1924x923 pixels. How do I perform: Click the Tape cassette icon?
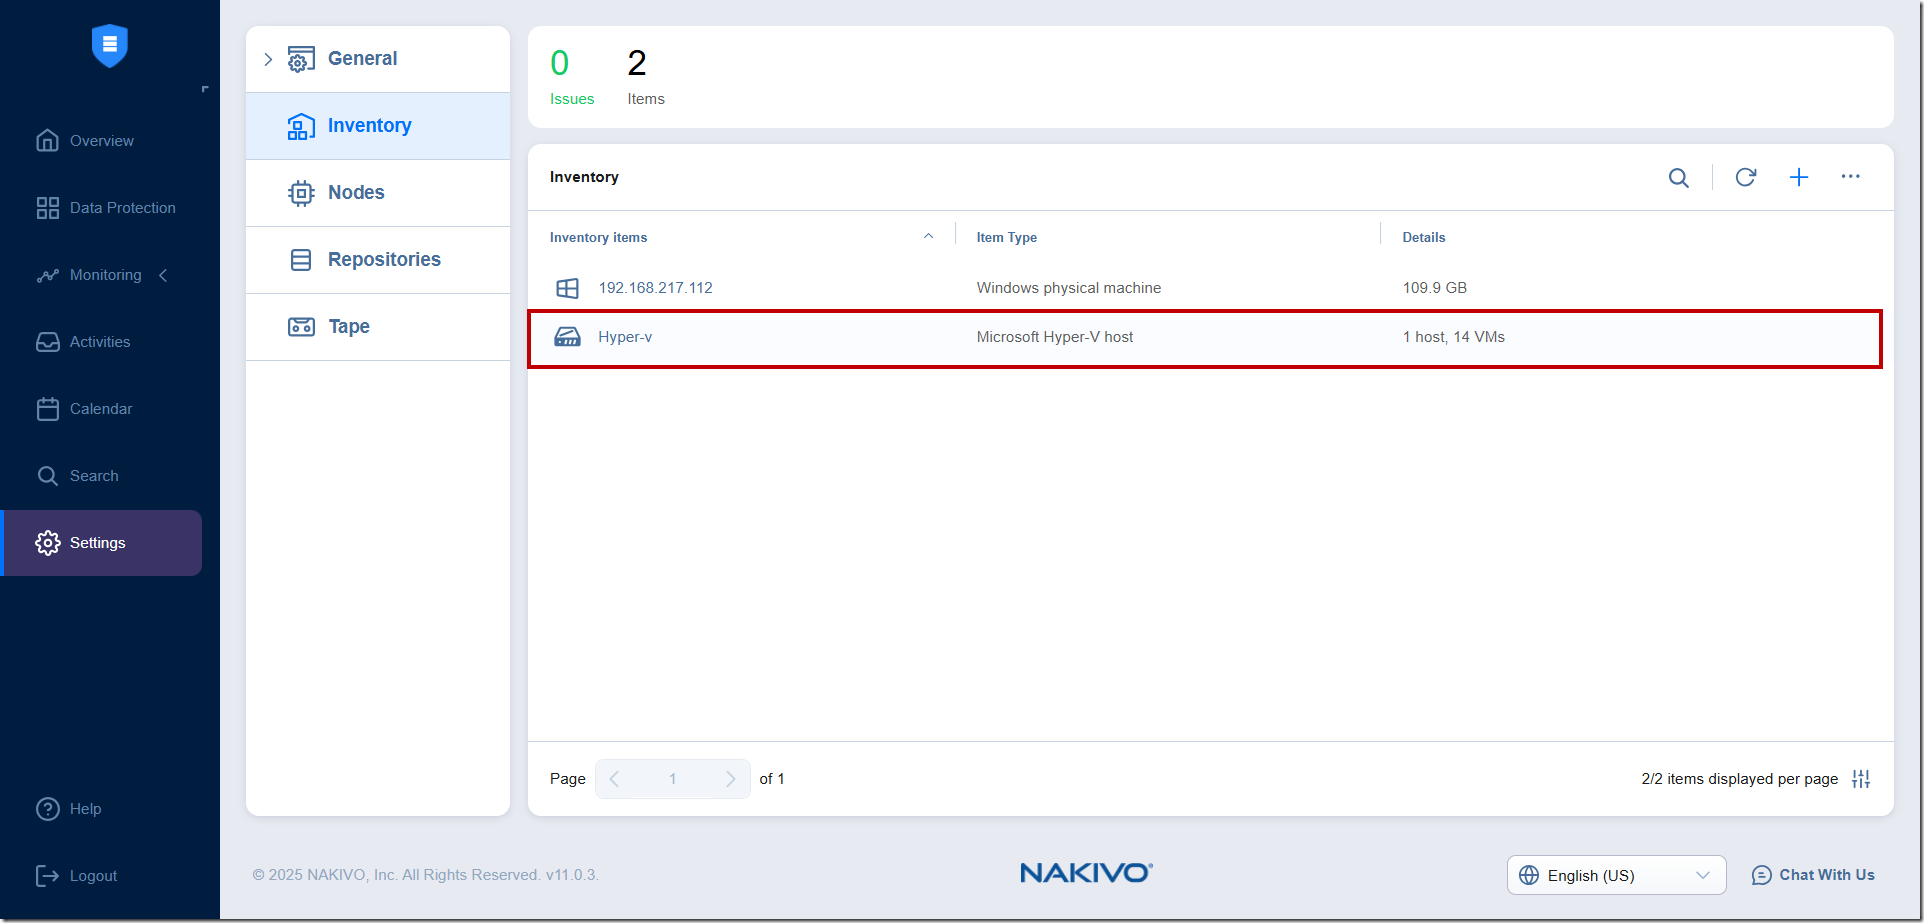click(x=301, y=327)
